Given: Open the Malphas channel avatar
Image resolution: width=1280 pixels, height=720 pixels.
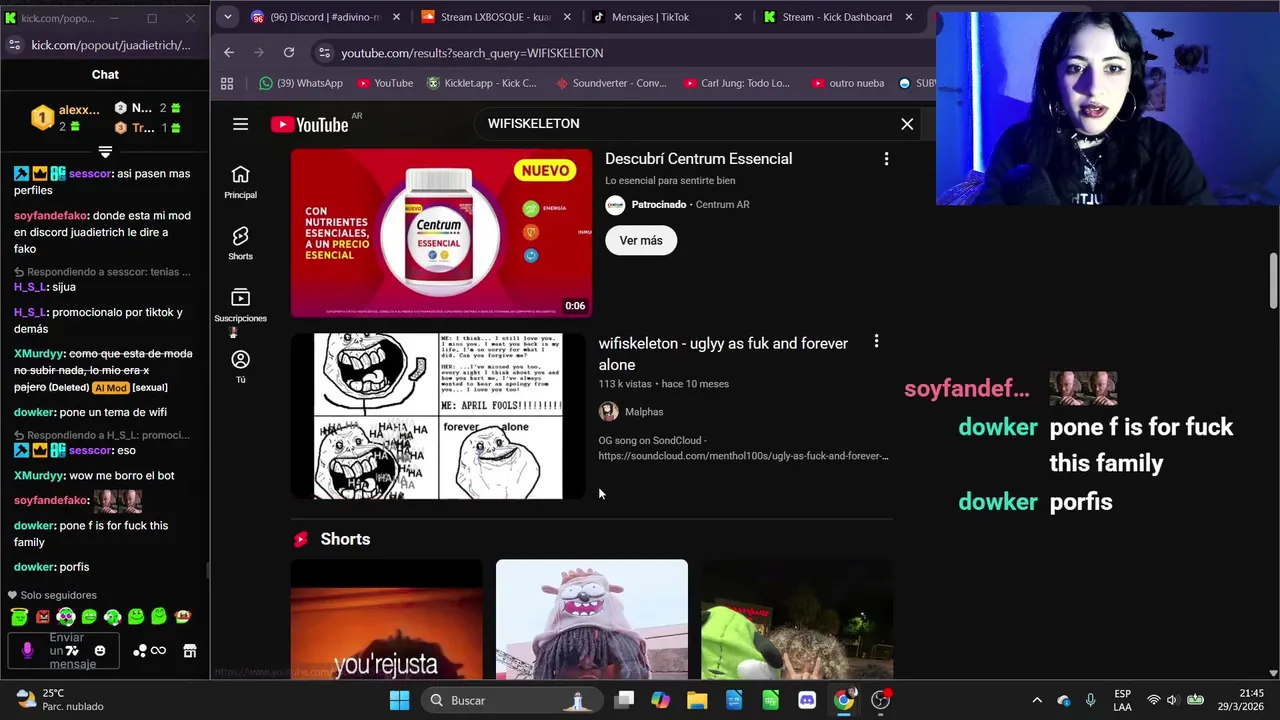Looking at the screenshot, I should 609,412.
